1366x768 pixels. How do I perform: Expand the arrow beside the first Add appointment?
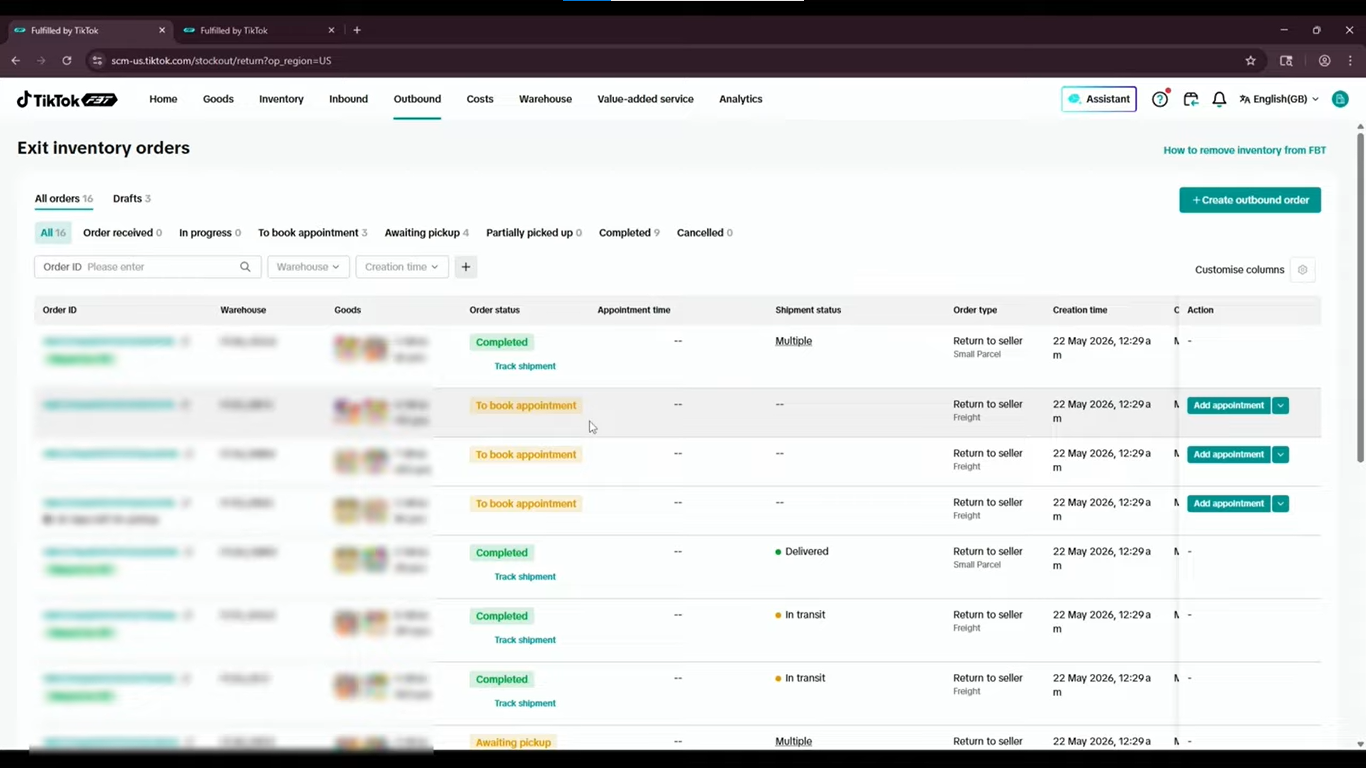[1280, 406]
